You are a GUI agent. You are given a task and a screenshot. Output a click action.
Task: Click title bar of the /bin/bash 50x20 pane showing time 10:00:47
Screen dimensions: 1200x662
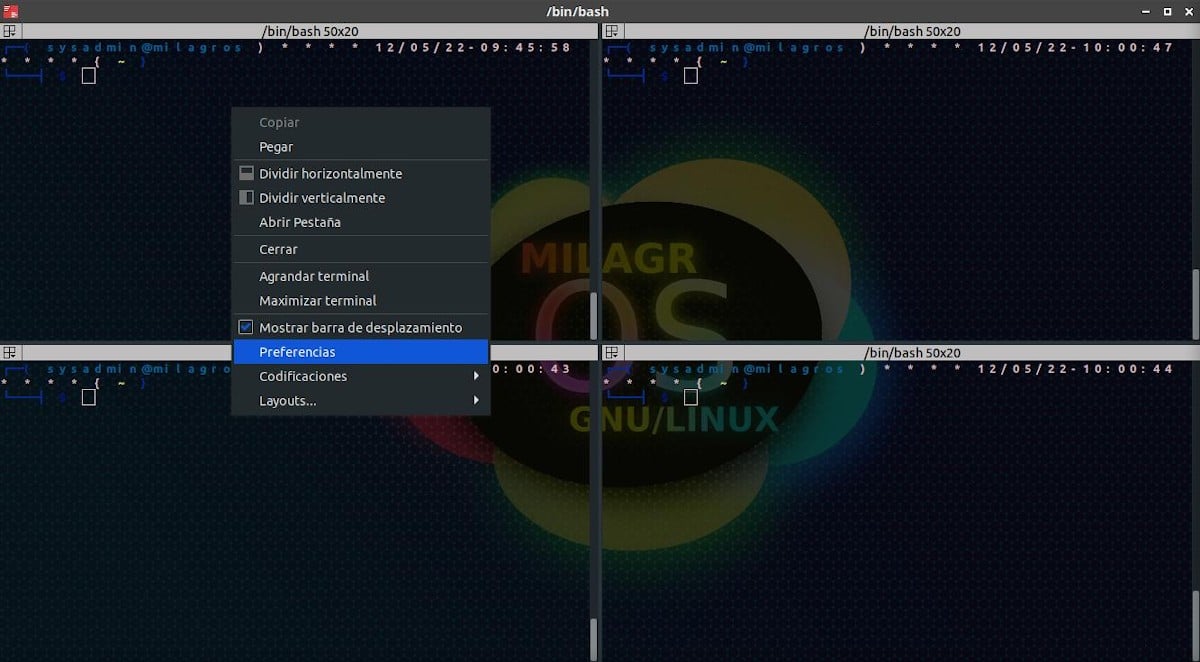click(x=910, y=31)
